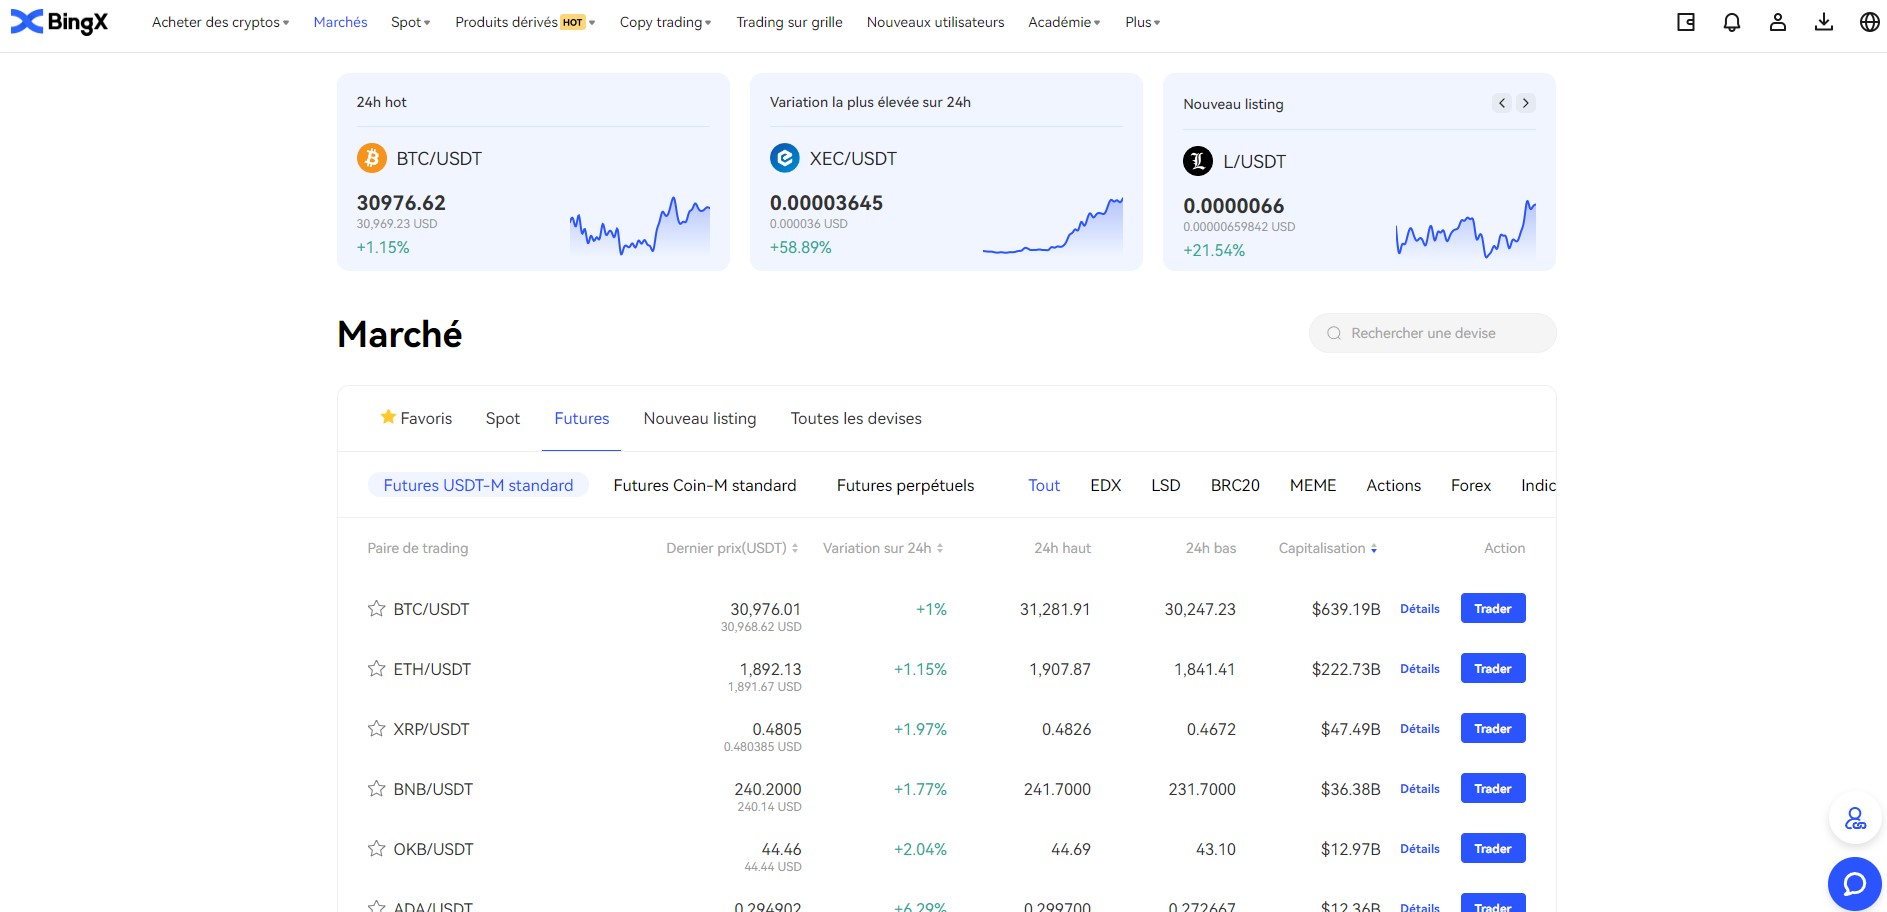Switch to the Nouveau listing tab
Viewport: 1887px width, 912px height.
[700, 418]
